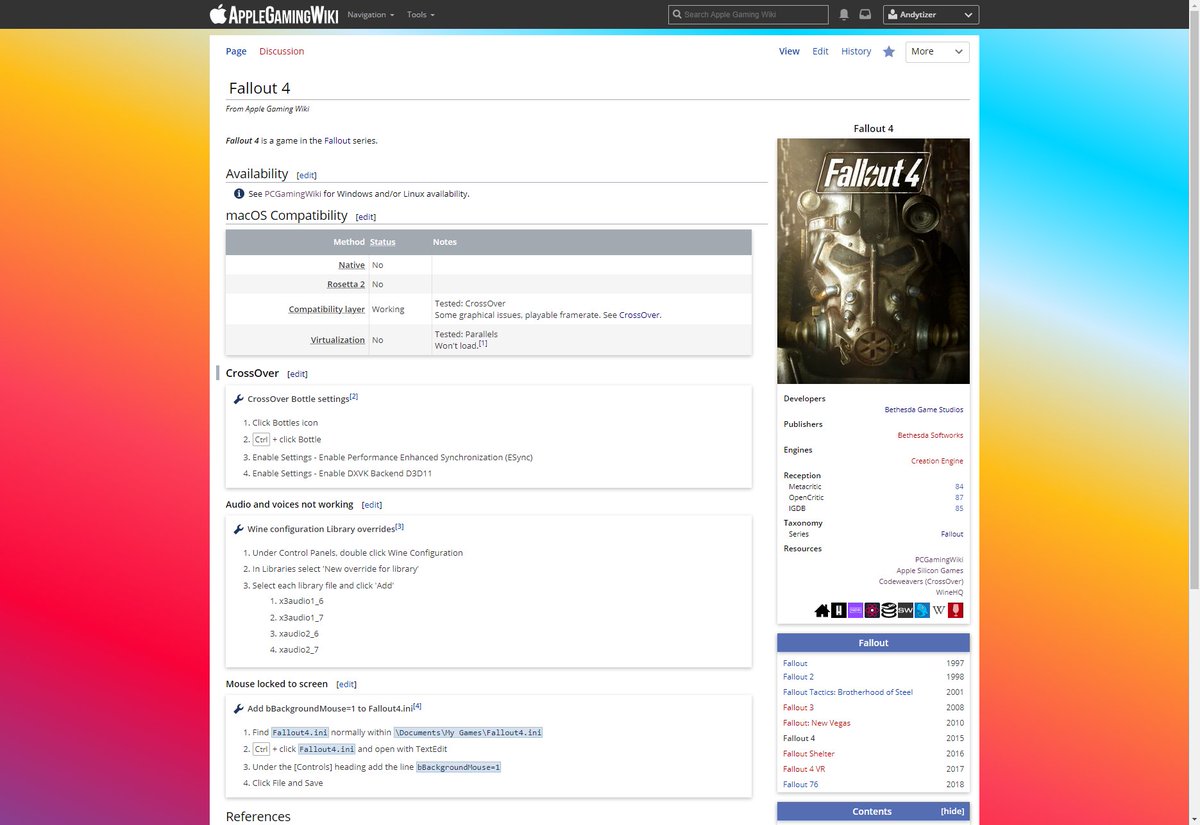Image resolution: width=1200 pixels, height=825 pixels.
Task: Sort the table by Status column header
Action: 382,242
